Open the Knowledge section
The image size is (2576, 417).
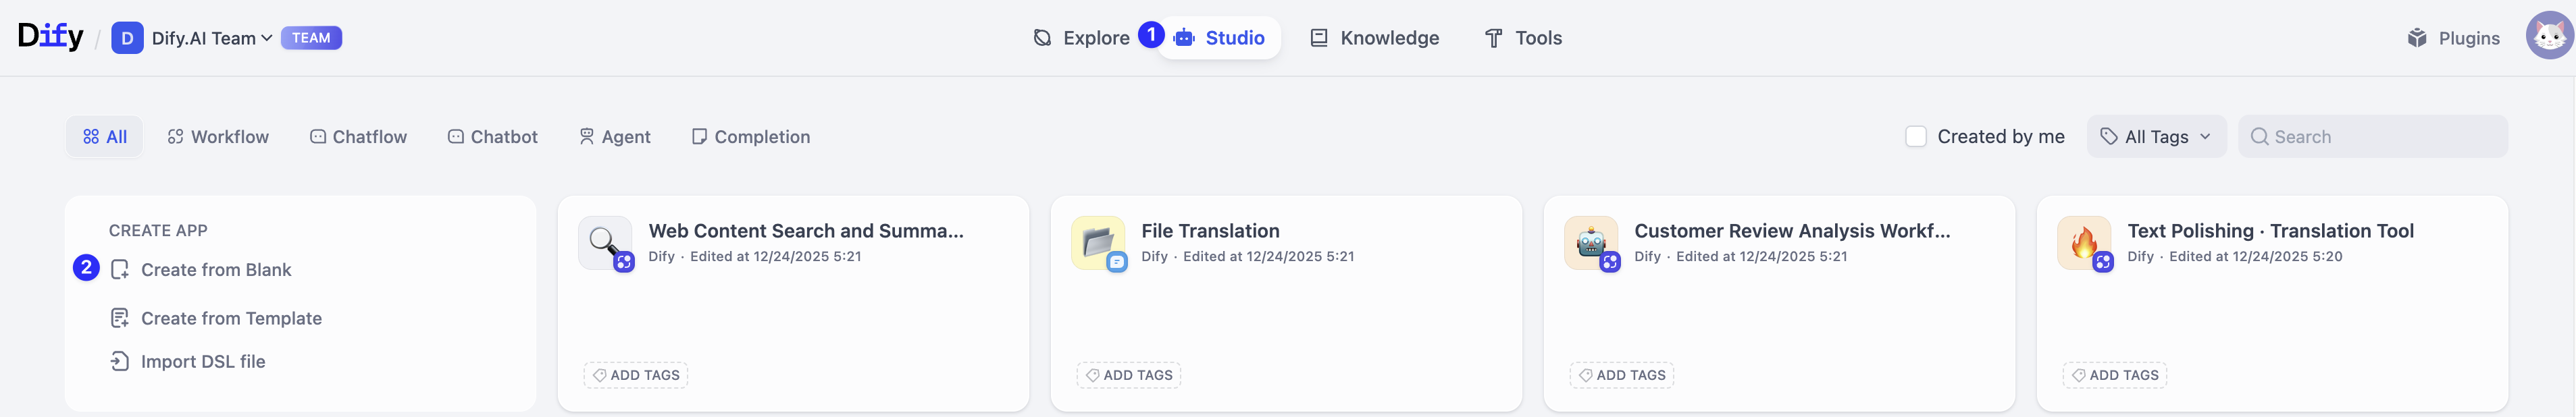[1375, 38]
